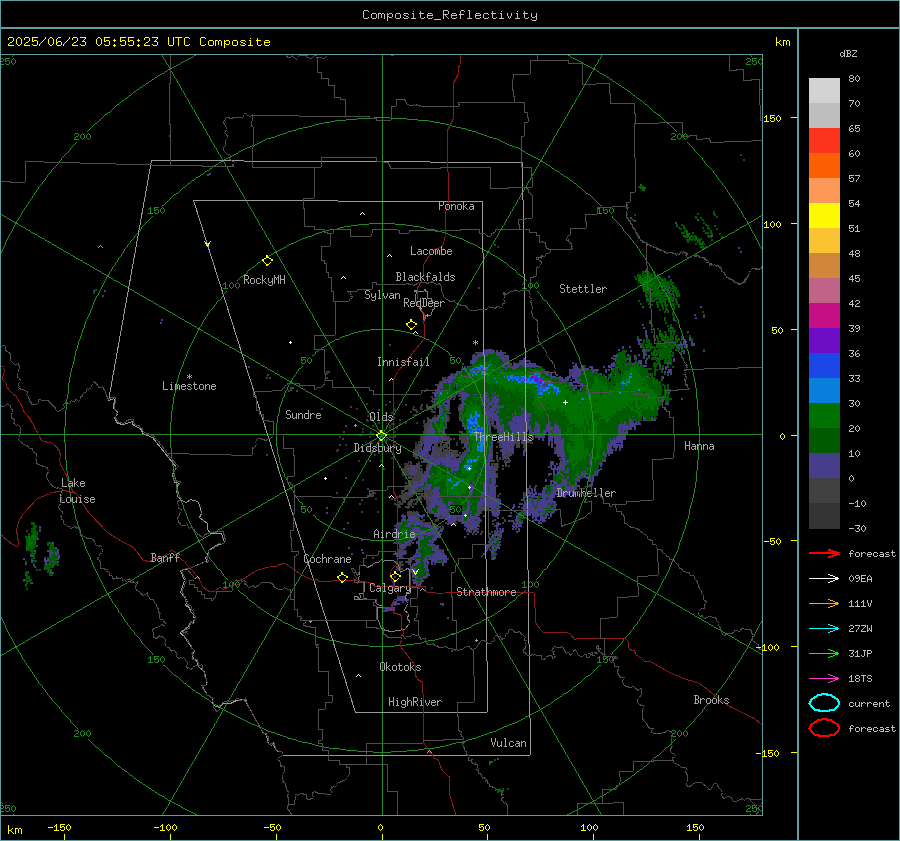Click the Okotoks city label
Viewport: 900px width, 841px height.
(400, 667)
